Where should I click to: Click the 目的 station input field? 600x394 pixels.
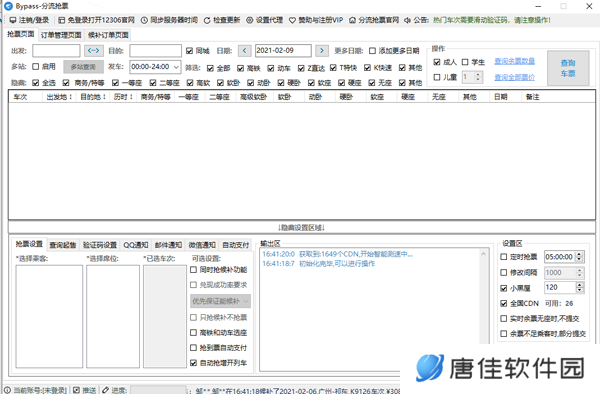[x=155, y=50]
